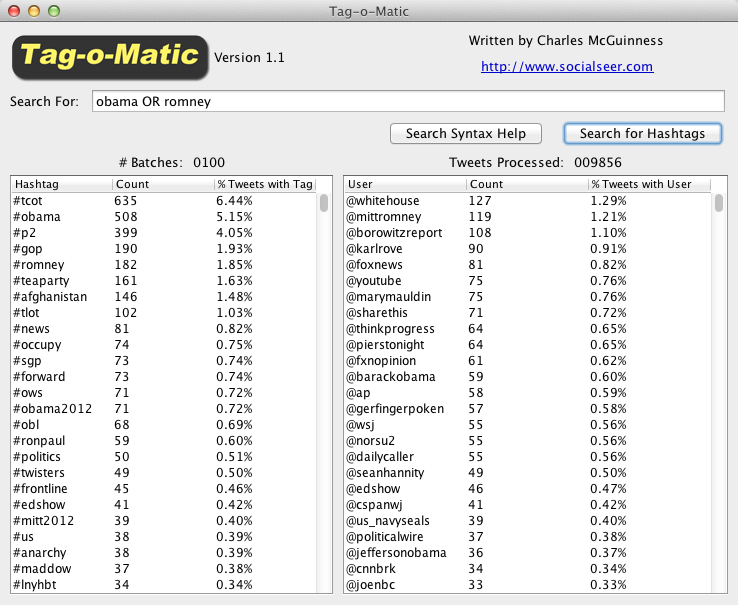Select the #p2 hashtag row
This screenshot has width=738, height=605.
click(164, 233)
